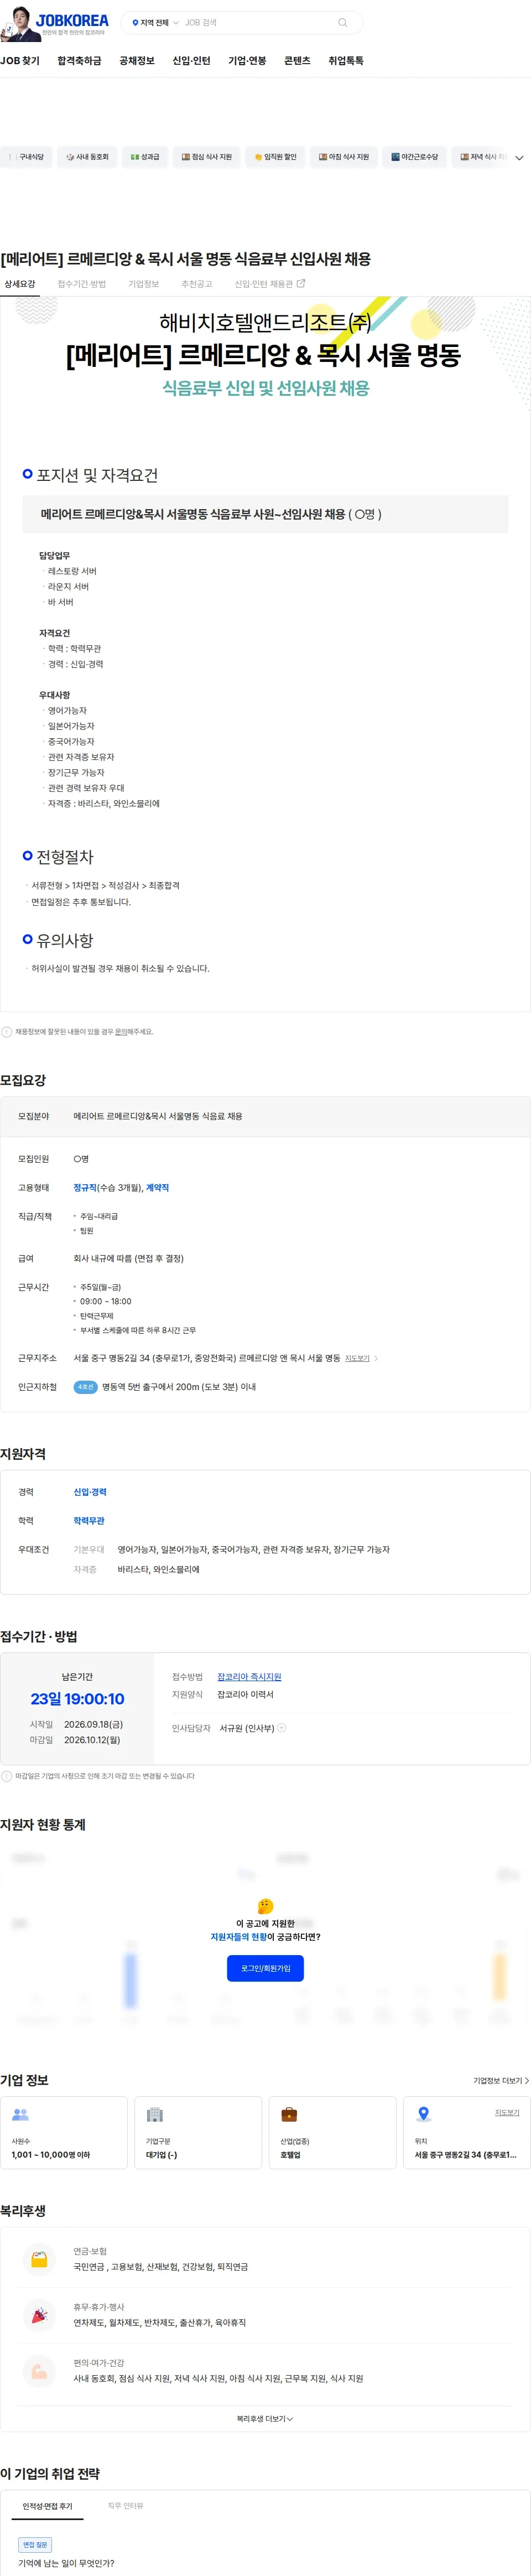Click the 신입·경력 career link
Image resolution: width=531 pixels, height=2576 pixels.
(90, 1492)
